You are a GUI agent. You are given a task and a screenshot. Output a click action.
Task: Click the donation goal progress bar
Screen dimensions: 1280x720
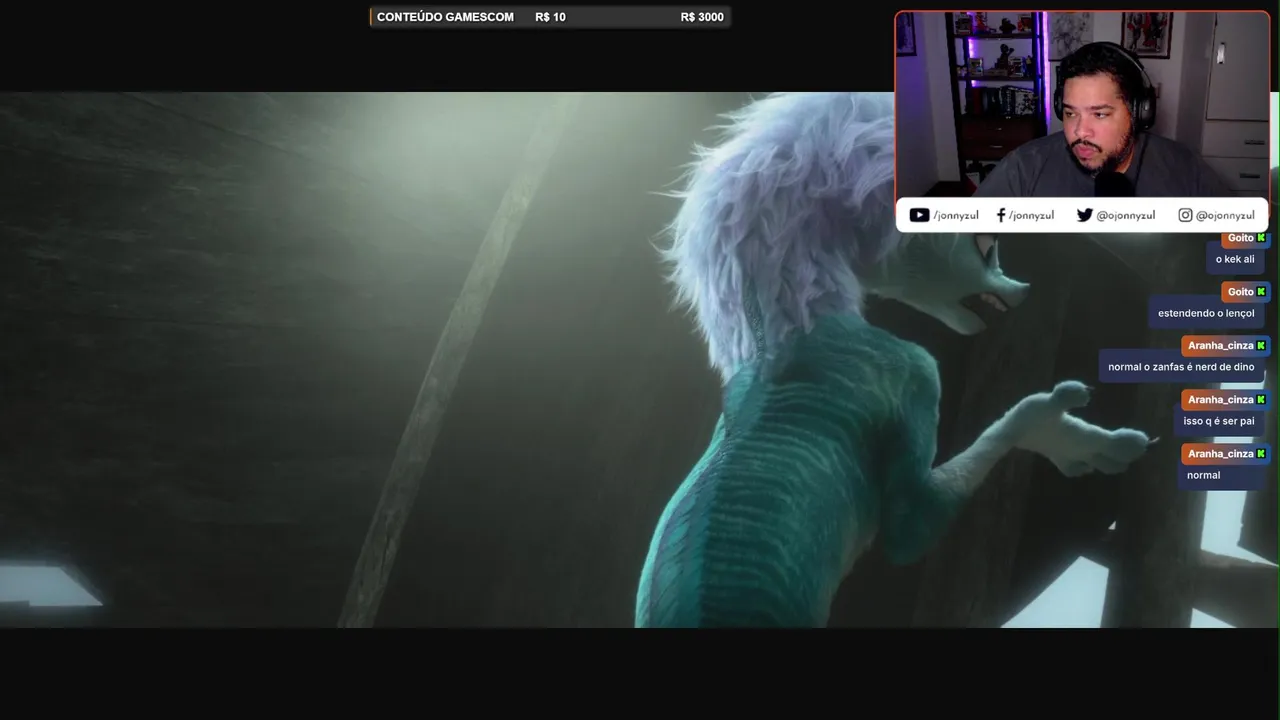click(x=550, y=17)
